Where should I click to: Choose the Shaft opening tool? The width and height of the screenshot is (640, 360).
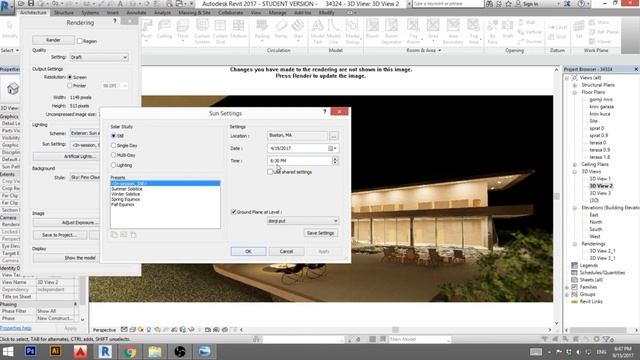(x=507, y=29)
